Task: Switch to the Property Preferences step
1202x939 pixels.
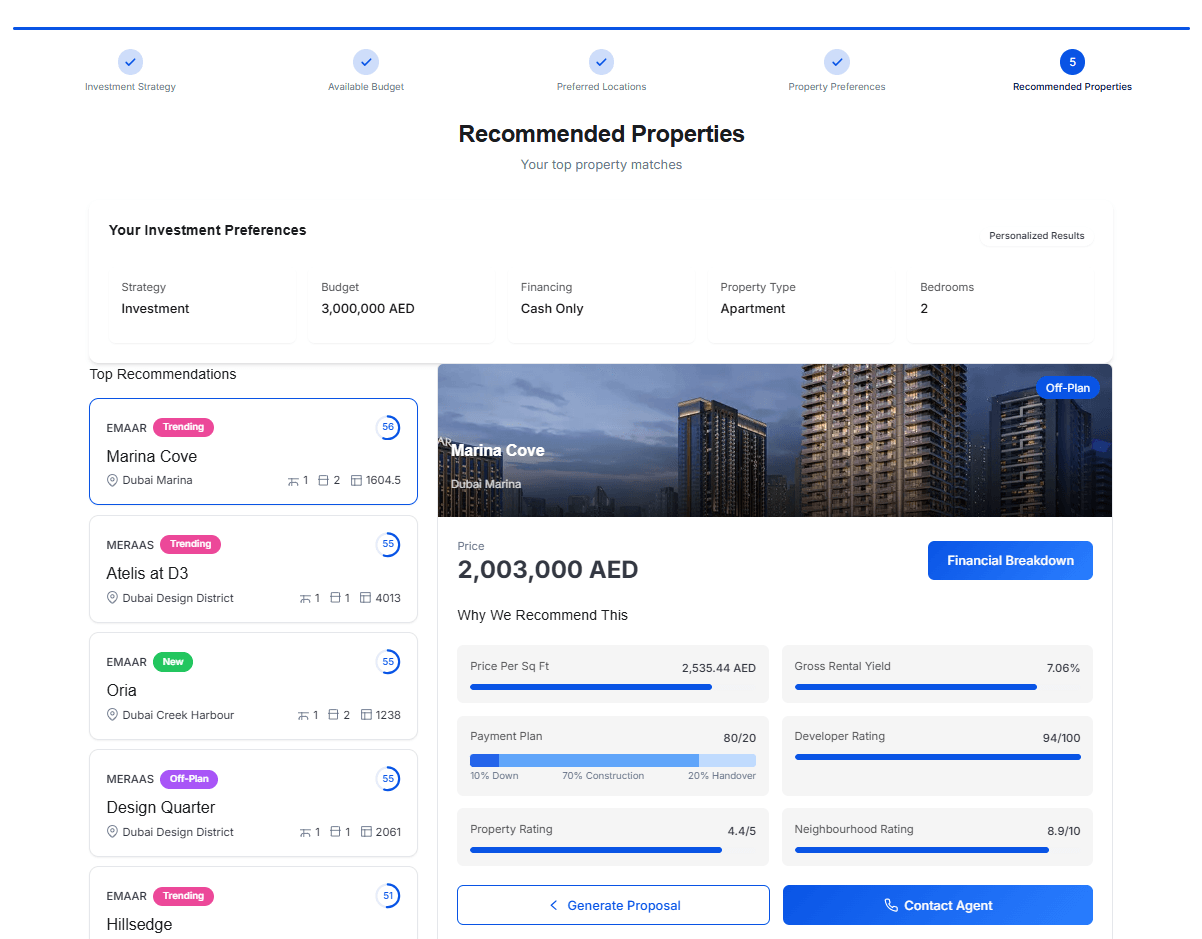Action: [836, 62]
